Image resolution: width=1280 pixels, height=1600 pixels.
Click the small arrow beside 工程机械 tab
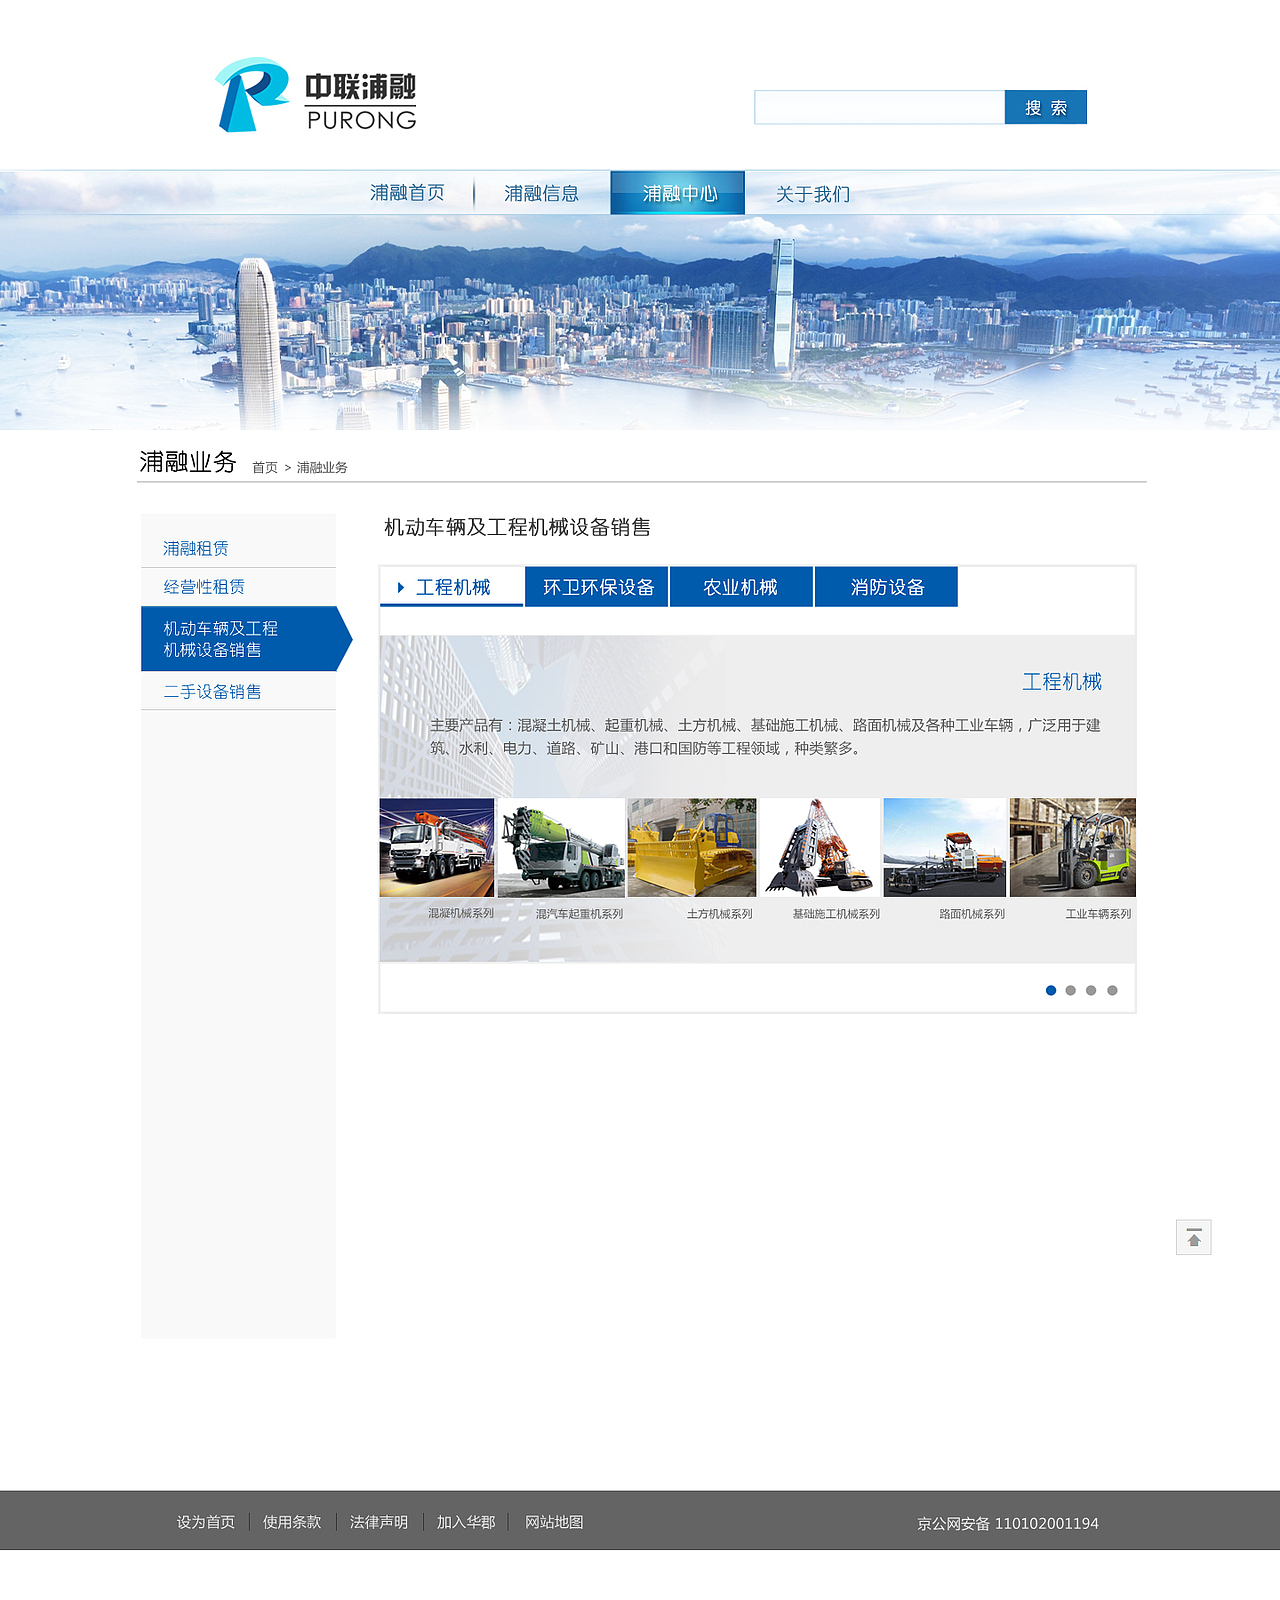[400, 588]
